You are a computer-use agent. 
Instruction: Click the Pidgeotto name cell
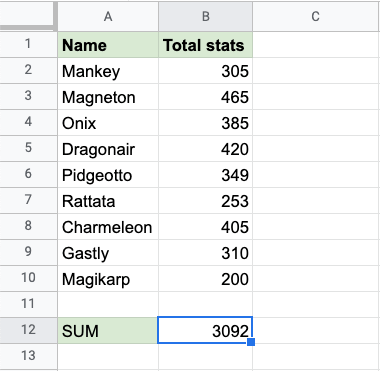click(x=108, y=175)
